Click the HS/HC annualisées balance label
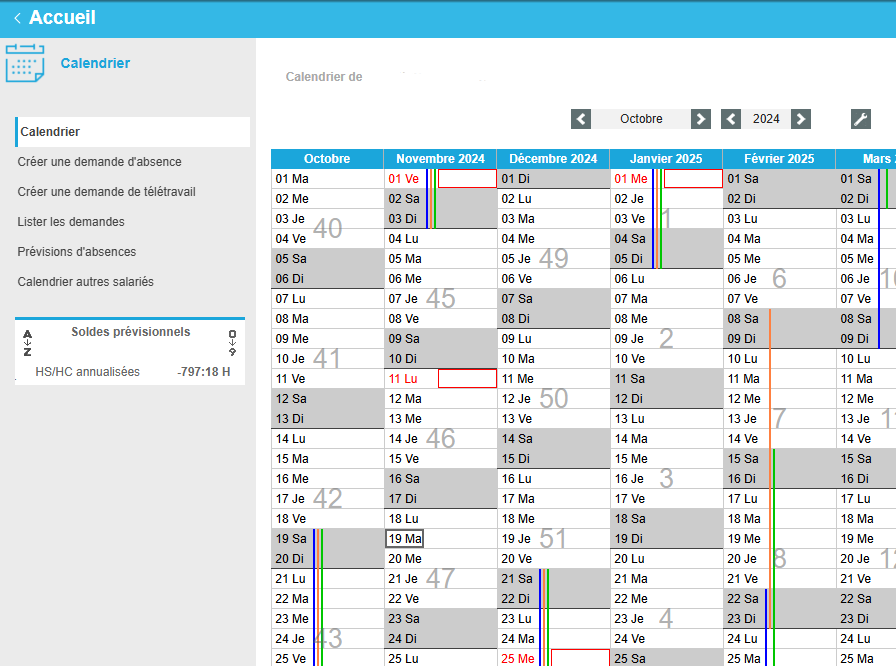The image size is (896, 666). [x=87, y=372]
